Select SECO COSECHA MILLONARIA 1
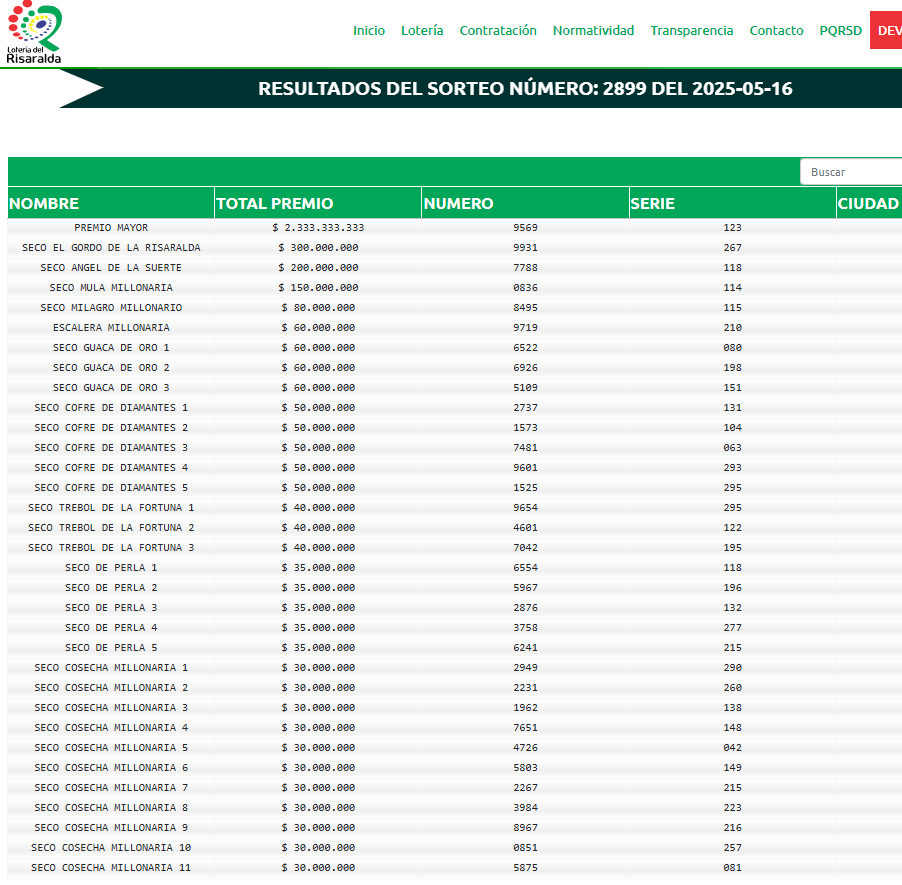Image resolution: width=902 pixels, height=885 pixels. coord(111,668)
